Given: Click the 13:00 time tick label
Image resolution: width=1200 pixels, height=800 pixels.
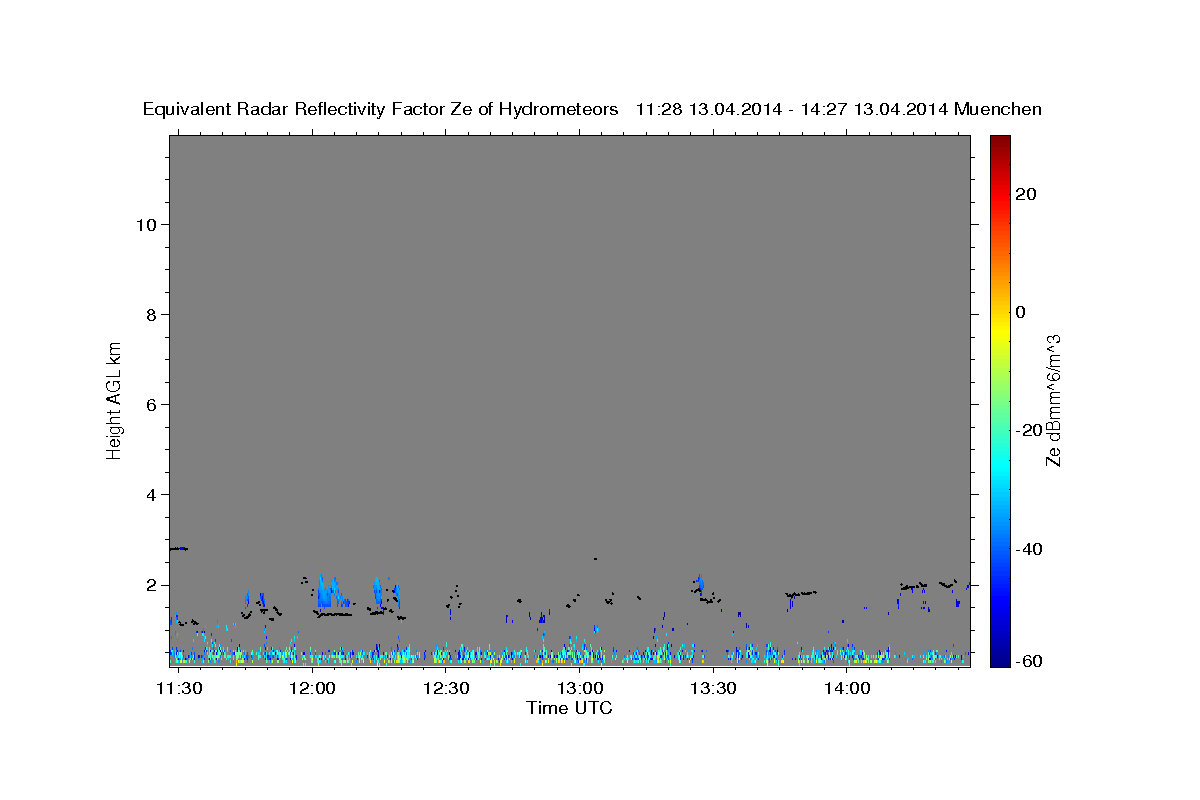Looking at the screenshot, I should click(x=580, y=689).
